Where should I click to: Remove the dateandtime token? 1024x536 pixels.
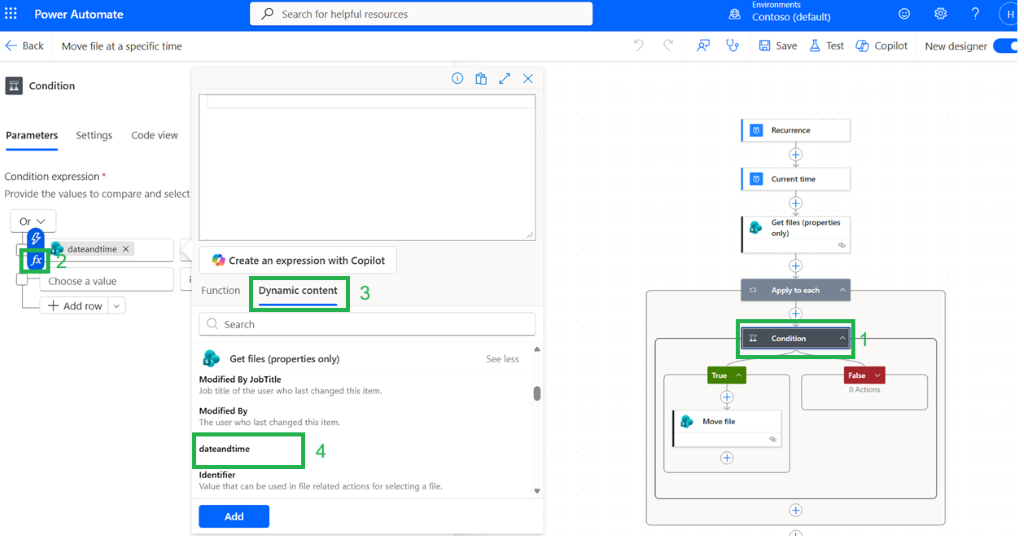point(126,249)
